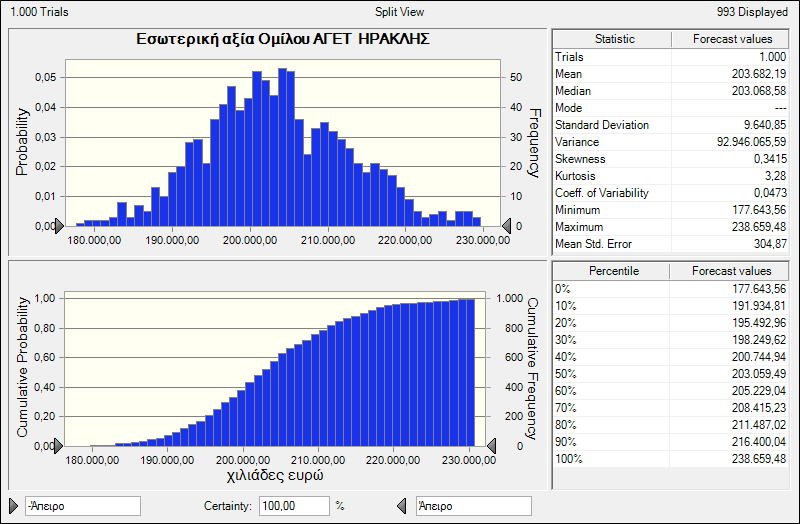Image resolution: width=800 pixels, height=524 pixels.
Task: Click the chart title Εσωτερική αξία Ομίλου ΑΓΕΤ ΗΡΑΚΛΗΣ
Action: [x=283, y=39]
